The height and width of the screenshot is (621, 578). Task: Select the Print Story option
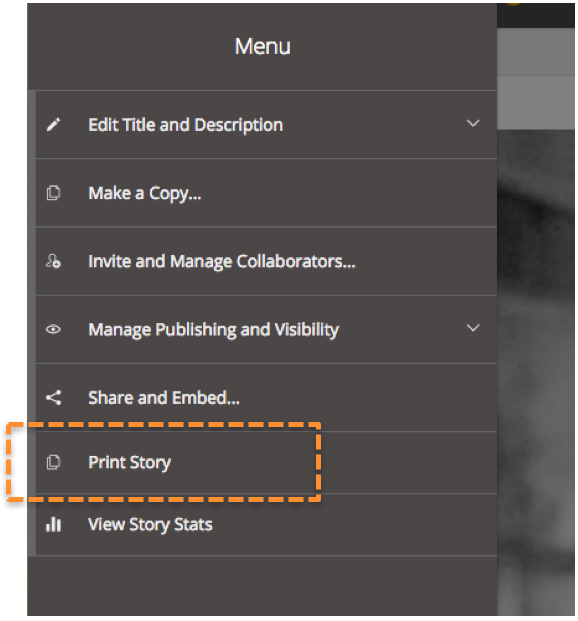[130, 463]
